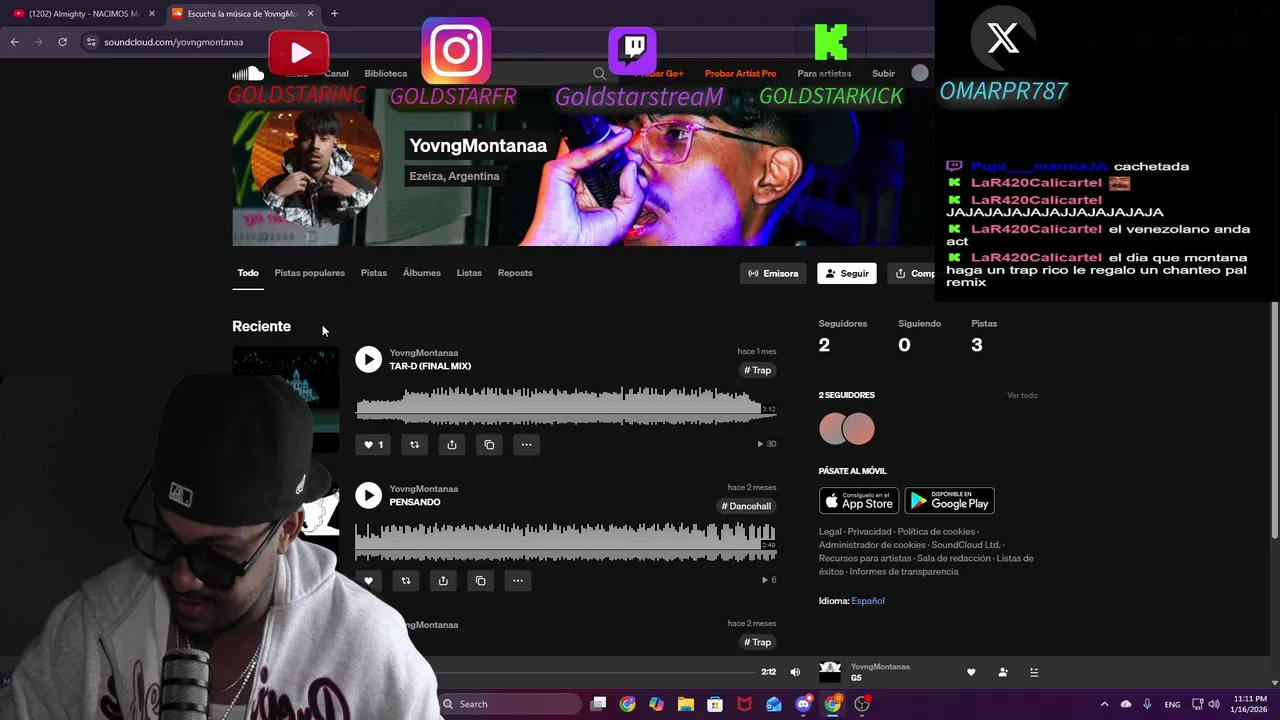Click the Trap tag on TAR-D track
Screen dimensions: 1280x720
pos(758,370)
